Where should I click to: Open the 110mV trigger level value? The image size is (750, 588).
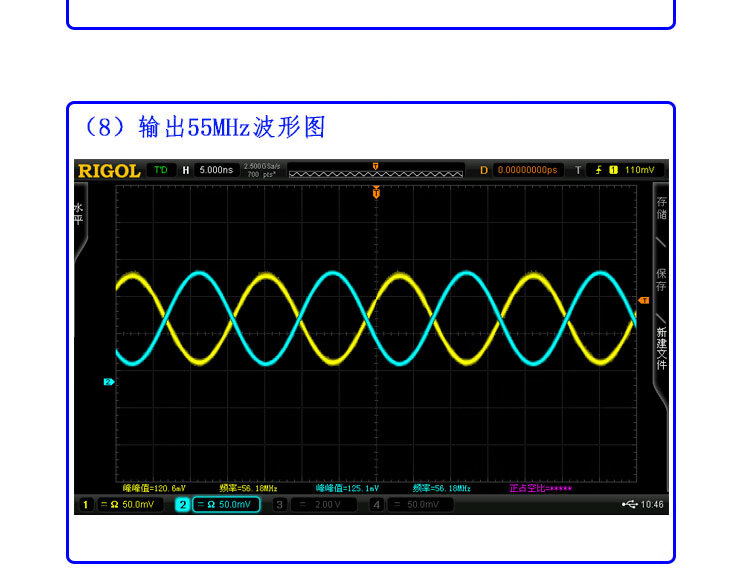tap(639, 170)
